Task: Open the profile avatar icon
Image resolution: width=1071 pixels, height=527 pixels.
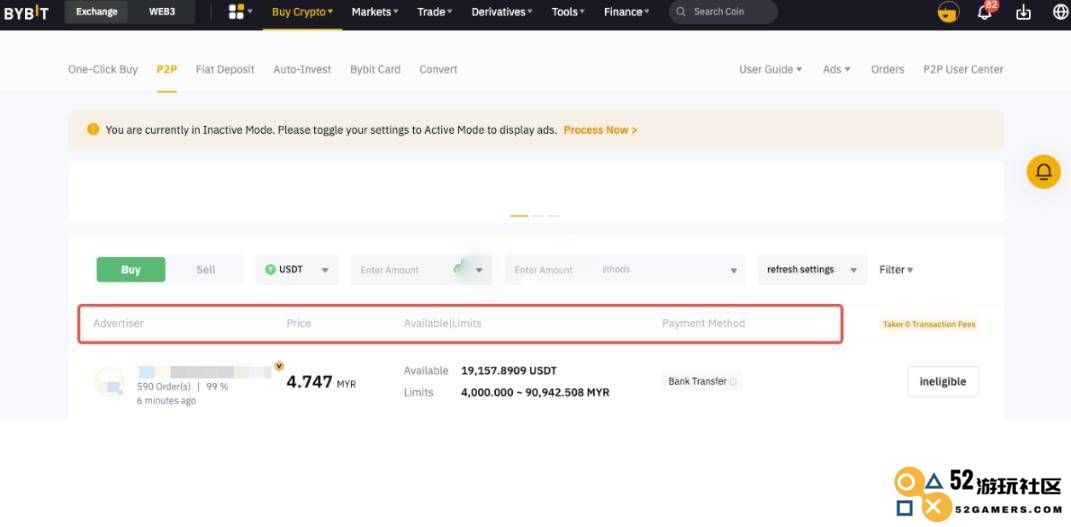Action: click(948, 12)
